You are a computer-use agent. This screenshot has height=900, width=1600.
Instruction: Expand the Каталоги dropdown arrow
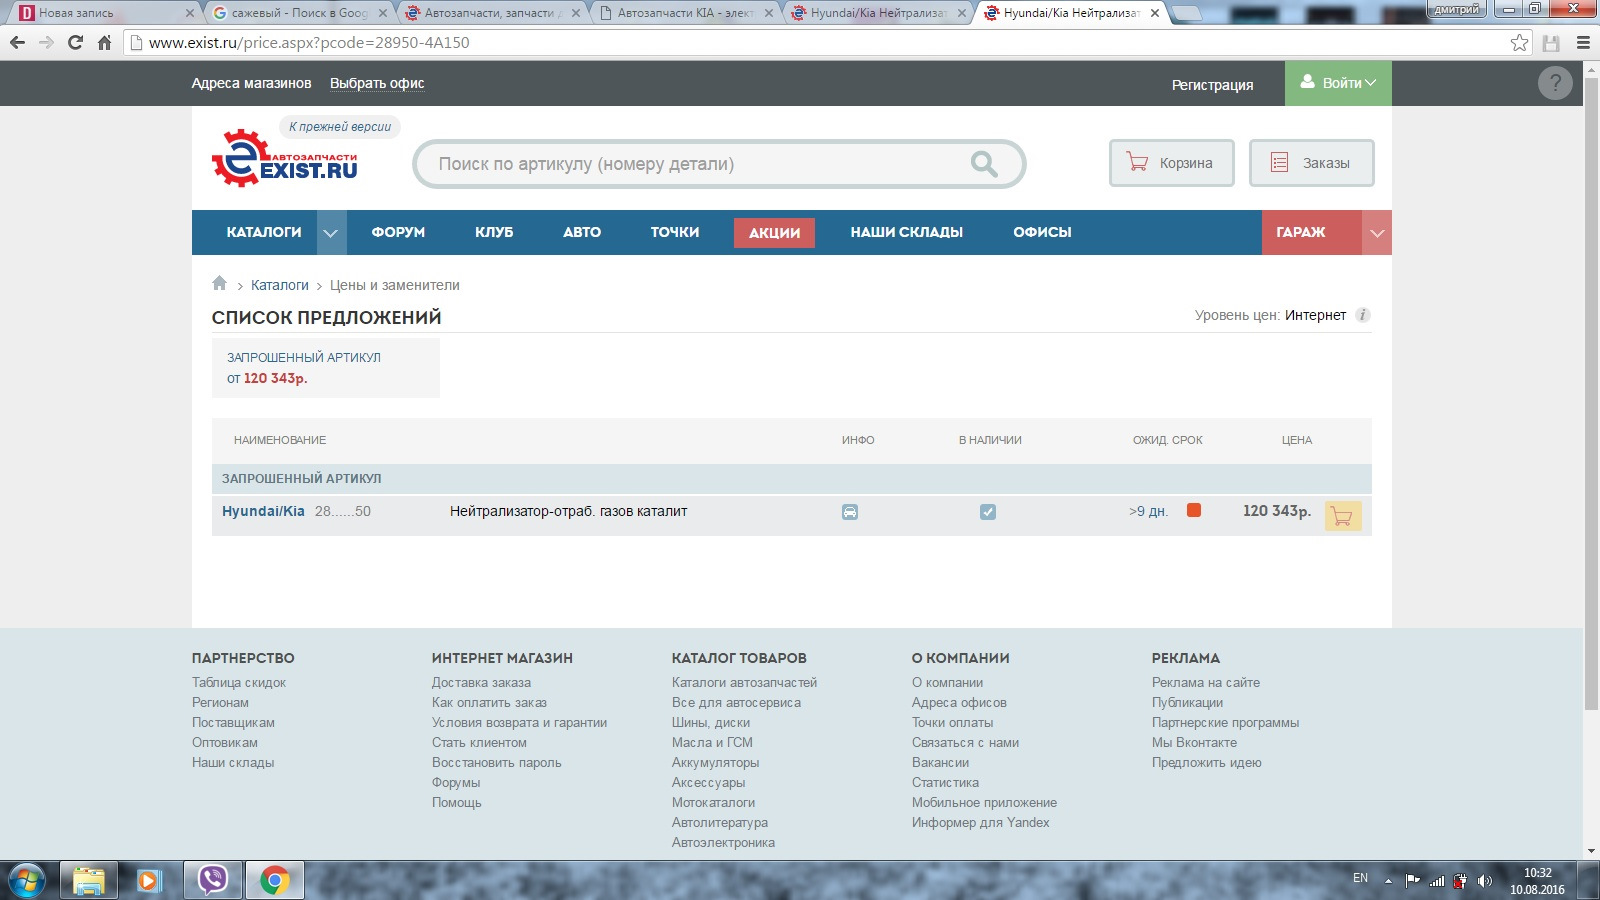pos(331,233)
